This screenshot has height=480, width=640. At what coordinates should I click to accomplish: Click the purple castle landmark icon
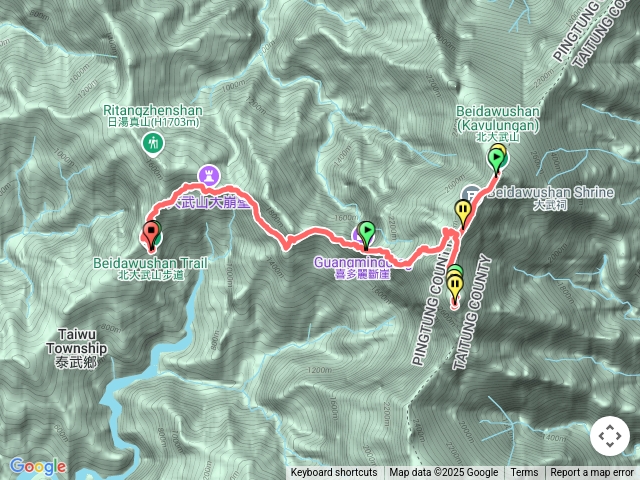tap(209, 176)
